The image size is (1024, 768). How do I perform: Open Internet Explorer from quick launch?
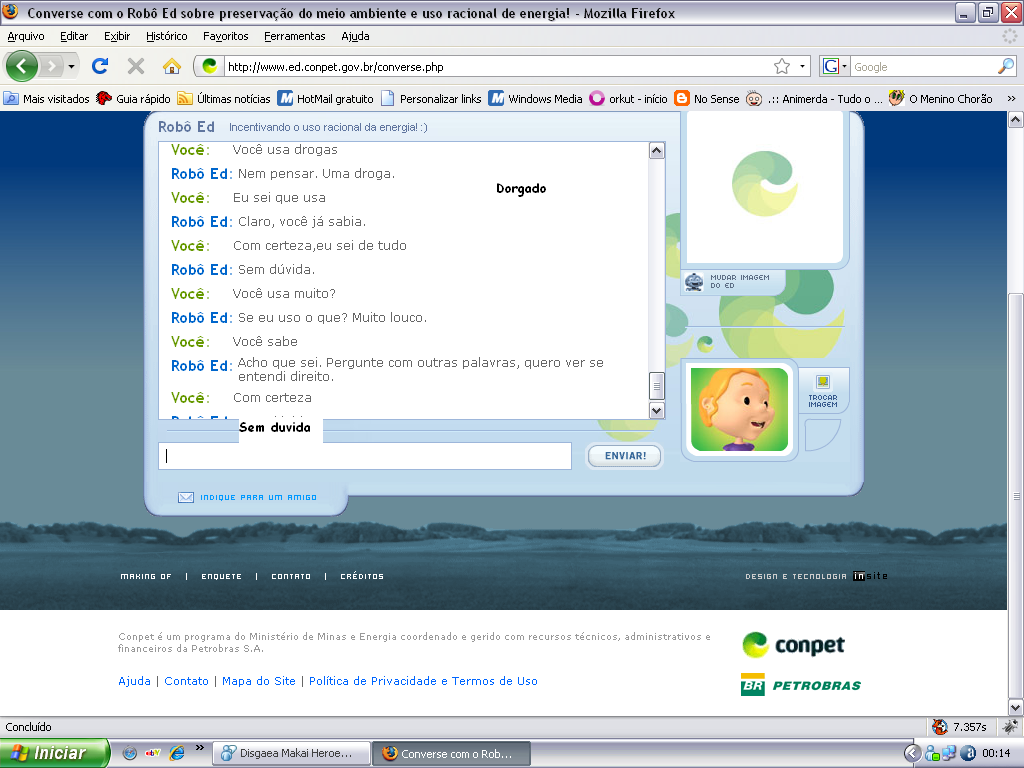176,753
